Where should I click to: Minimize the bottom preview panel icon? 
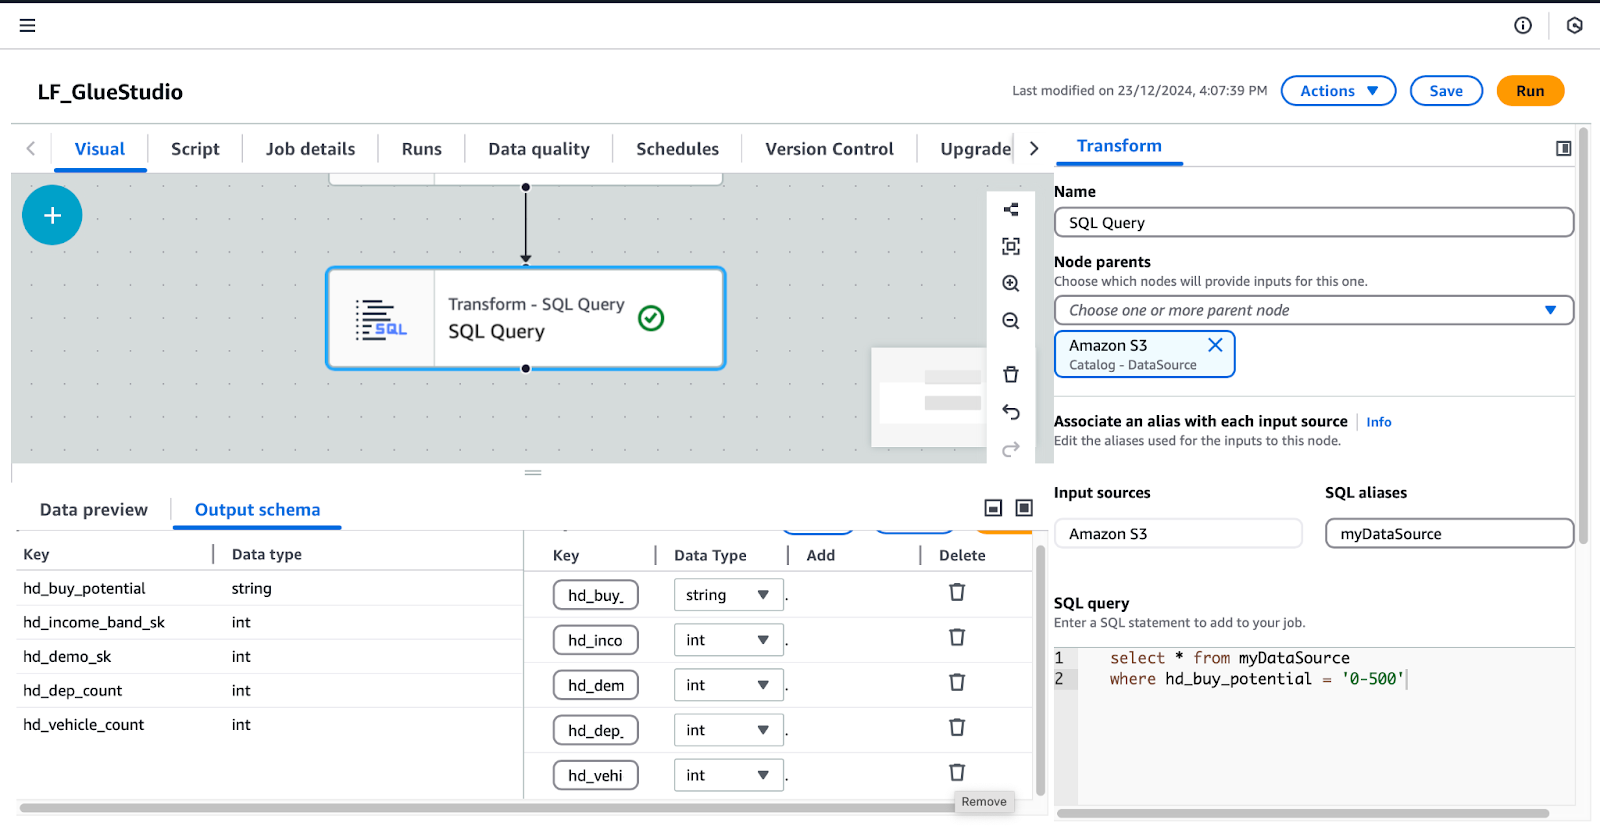(x=993, y=508)
